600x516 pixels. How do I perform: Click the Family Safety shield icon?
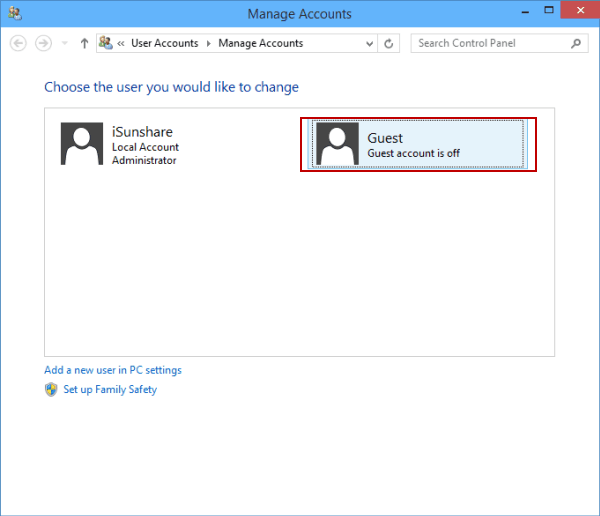pos(51,390)
